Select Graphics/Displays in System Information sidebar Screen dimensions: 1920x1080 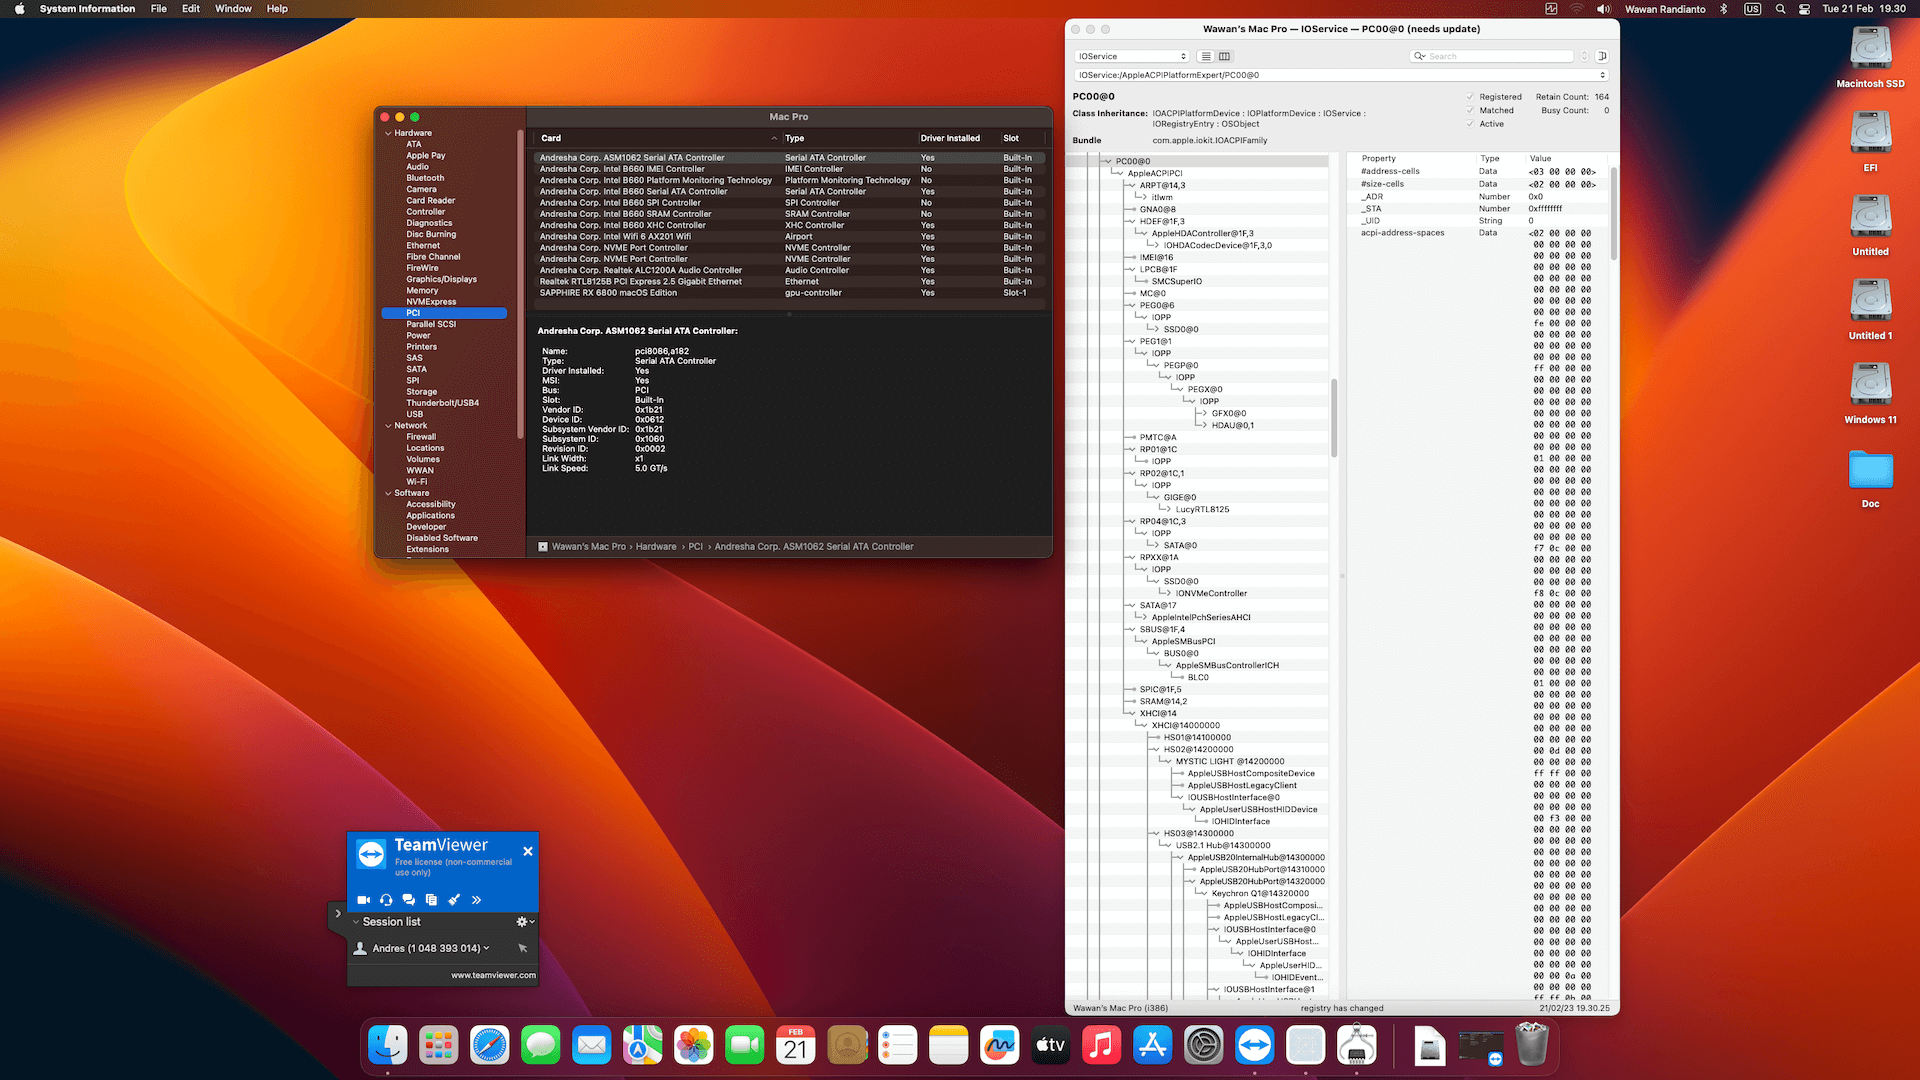(441, 279)
